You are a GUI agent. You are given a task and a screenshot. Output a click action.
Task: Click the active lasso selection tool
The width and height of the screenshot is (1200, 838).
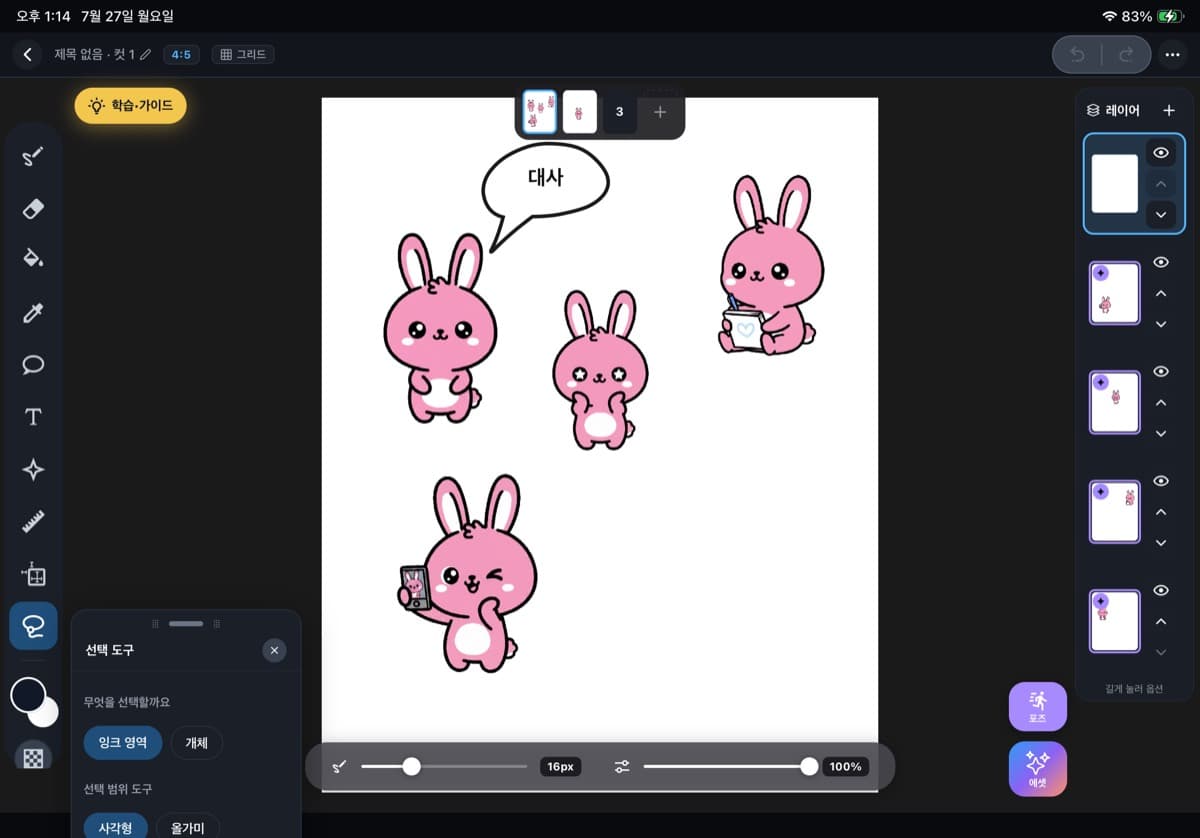(33, 626)
